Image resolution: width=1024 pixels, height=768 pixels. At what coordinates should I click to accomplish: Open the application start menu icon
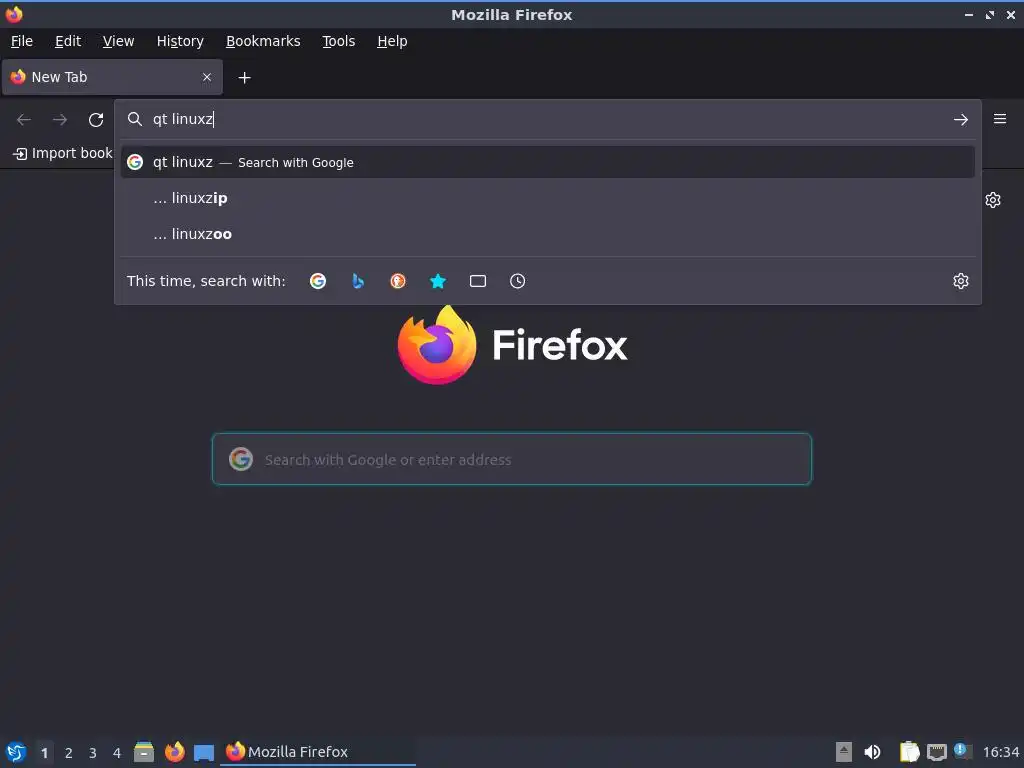[16, 752]
